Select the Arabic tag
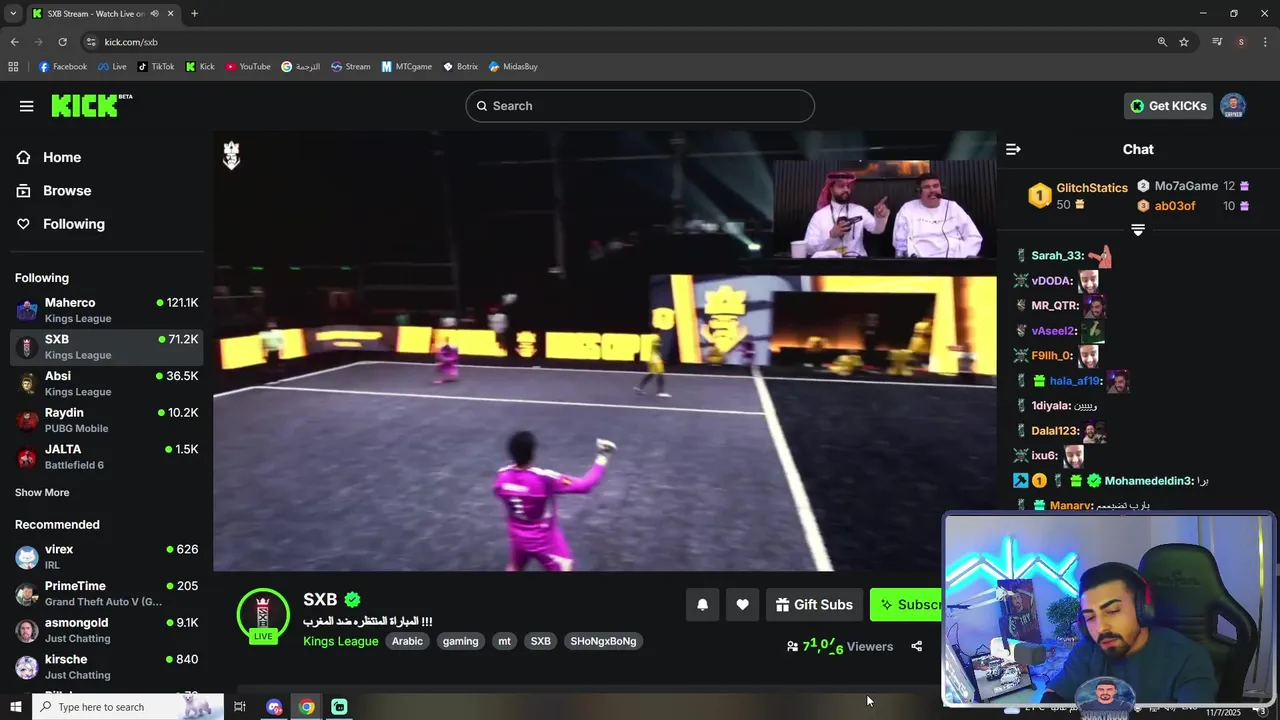Image resolution: width=1280 pixels, height=720 pixels. (x=407, y=641)
